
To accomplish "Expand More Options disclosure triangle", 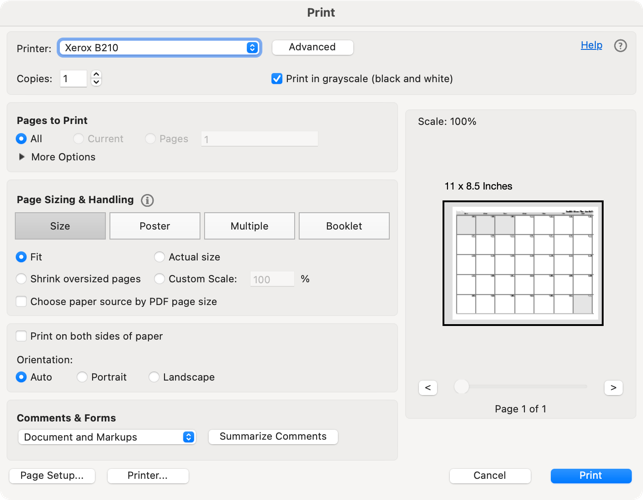I will 22,157.
